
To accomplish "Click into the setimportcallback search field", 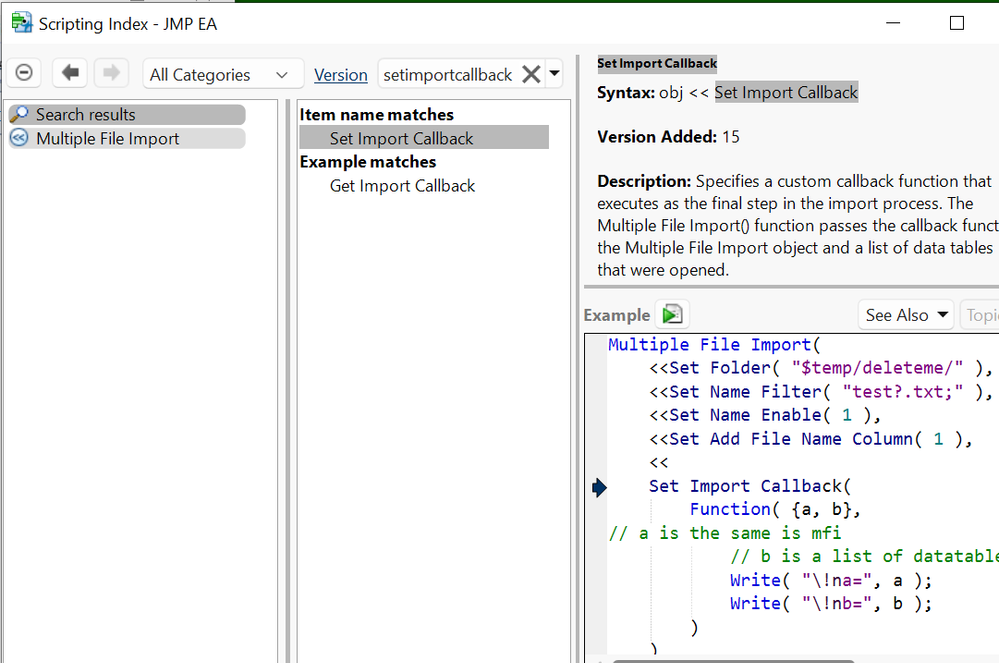I will pos(446,75).
